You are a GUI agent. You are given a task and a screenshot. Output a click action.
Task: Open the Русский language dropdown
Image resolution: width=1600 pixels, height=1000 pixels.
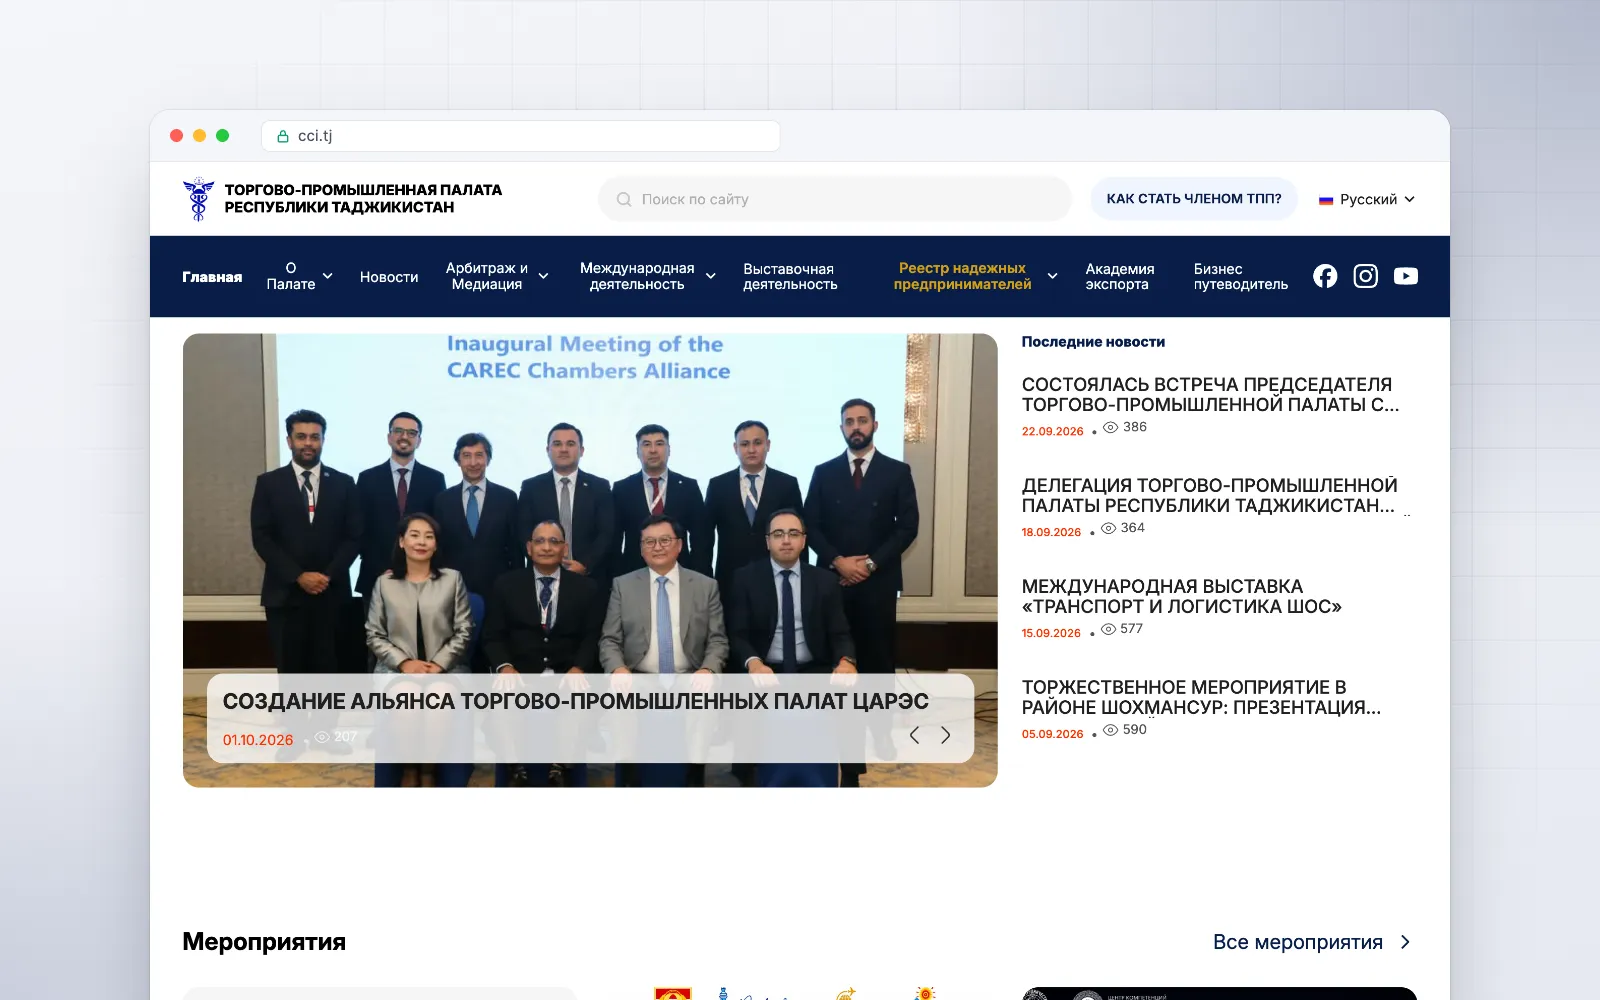click(1367, 199)
